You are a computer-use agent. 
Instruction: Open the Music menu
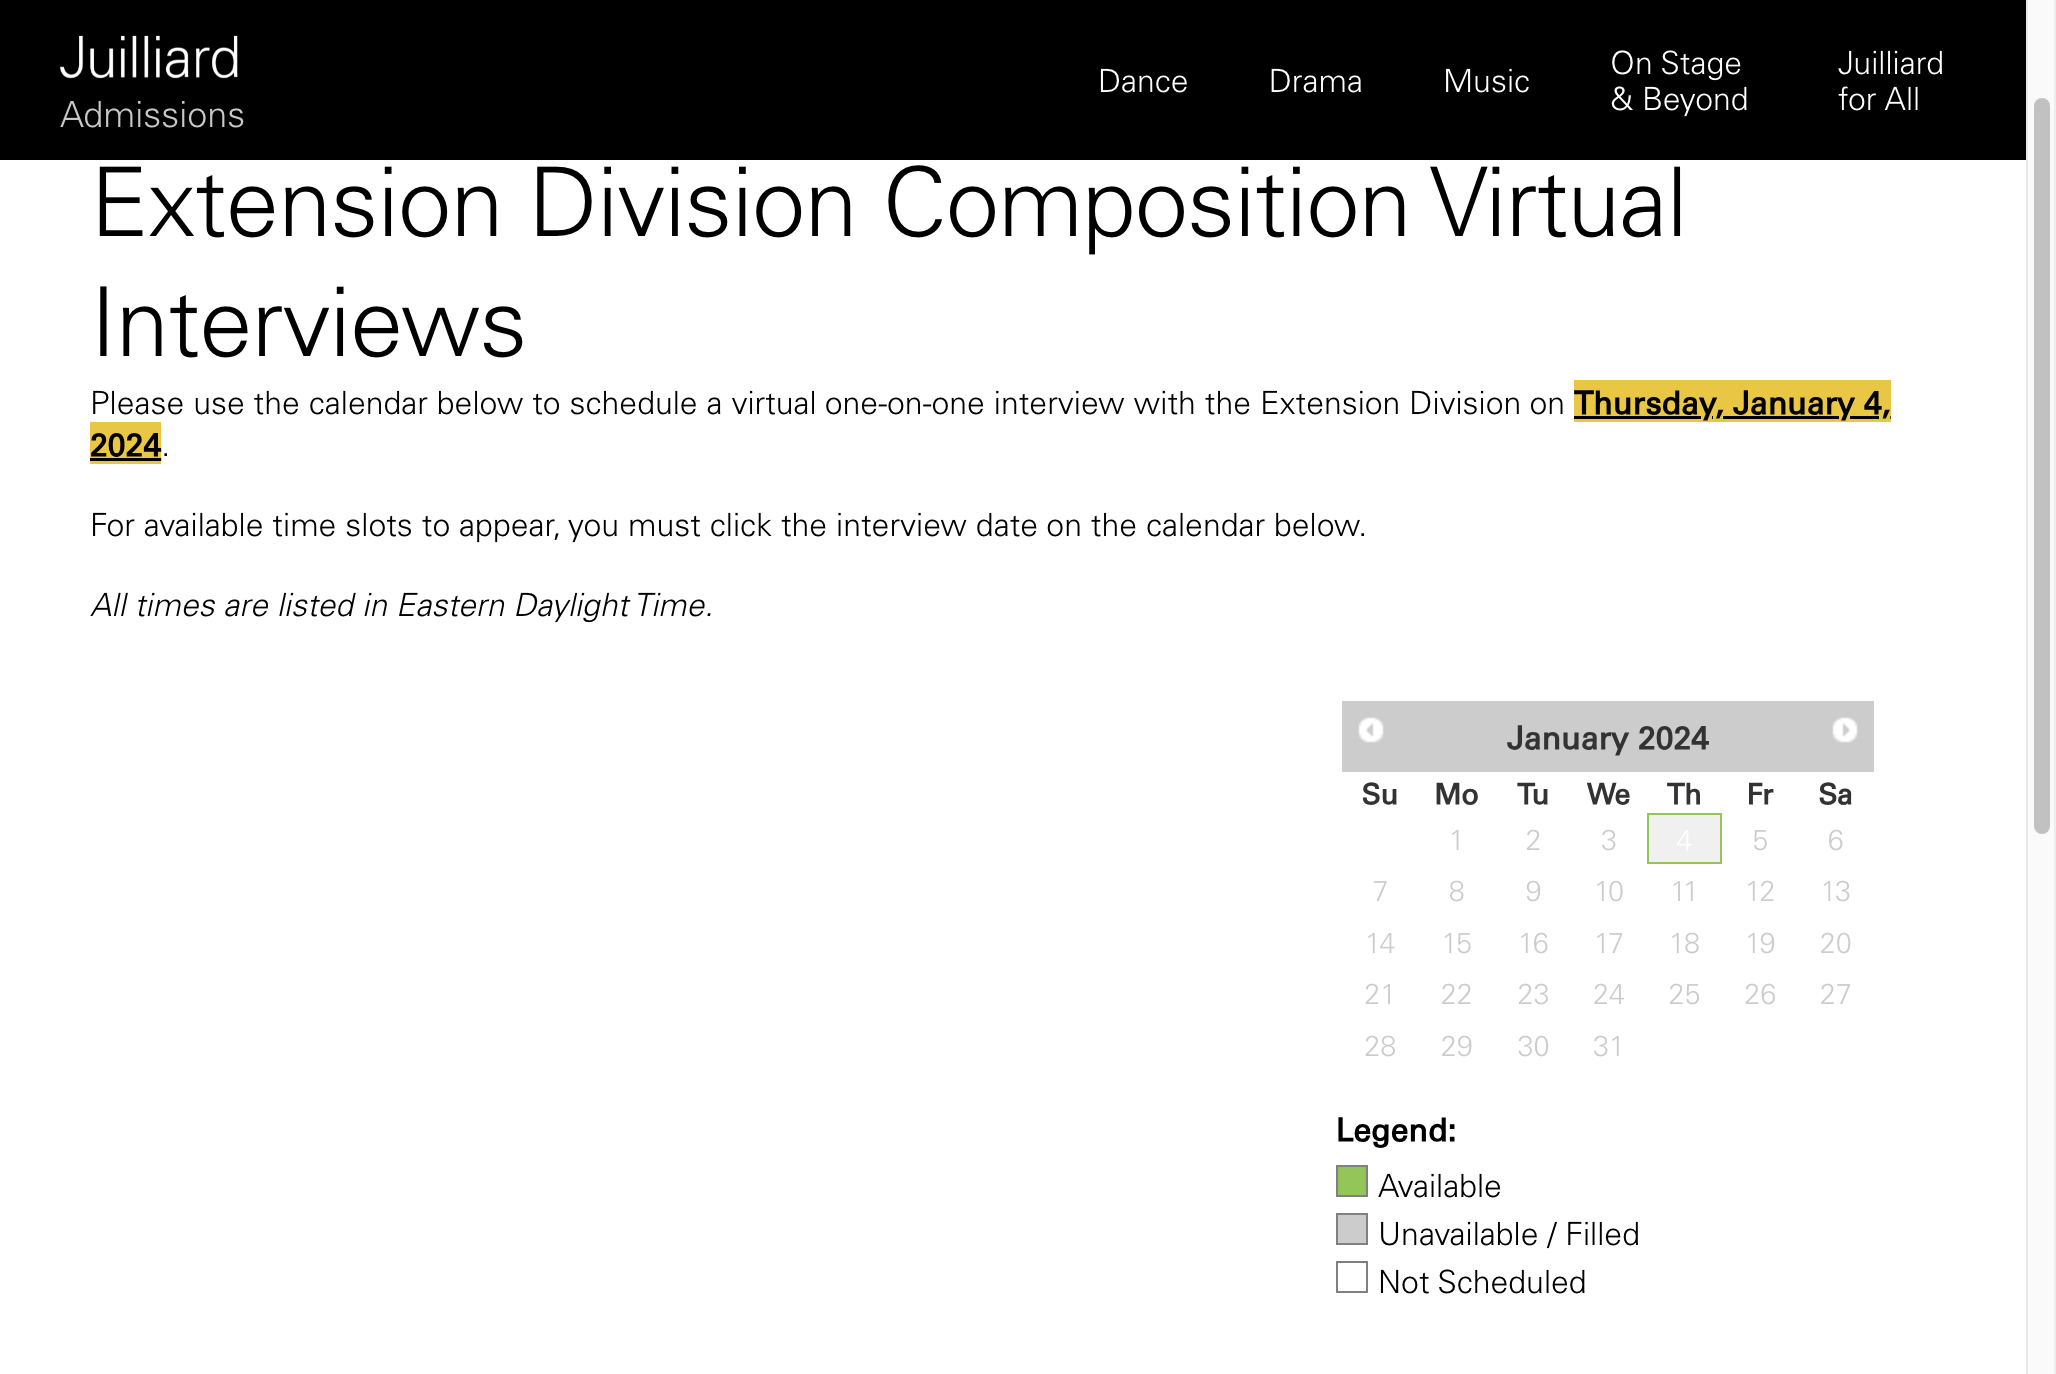point(1487,81)
